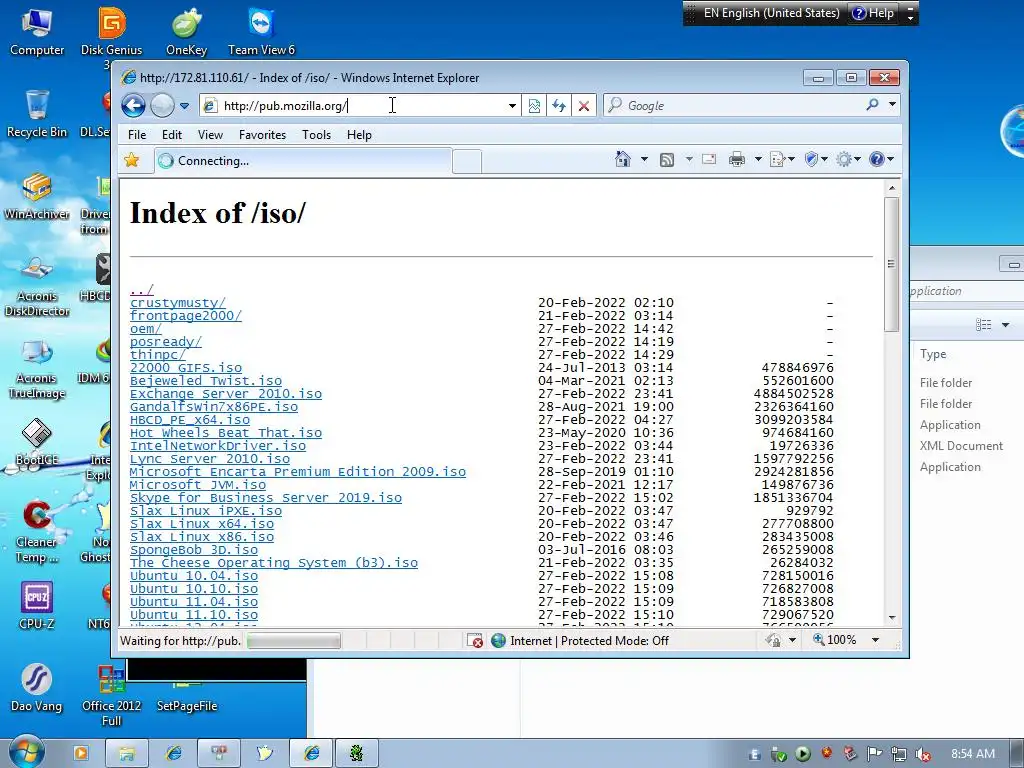The height and width of the screenshot is (768, 1024).
Task: Click the page scrollbar up arrow
Action: tap(891, 188)
